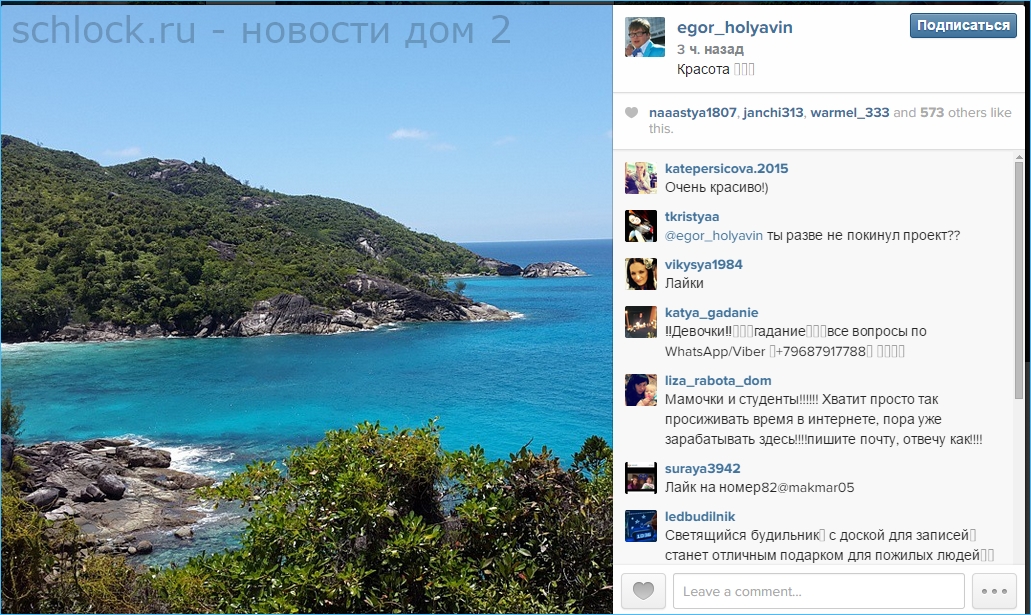
Task: Open egor_holyavin username link
Action: point(734,28)
